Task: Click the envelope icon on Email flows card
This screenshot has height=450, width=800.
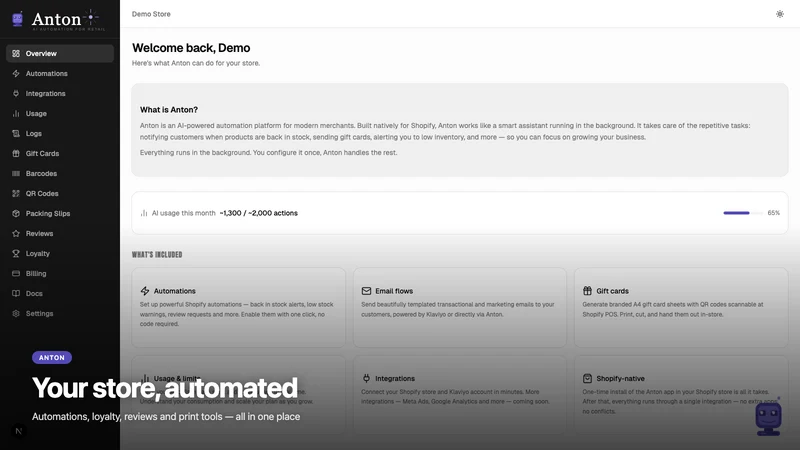Action: (366, 291)
